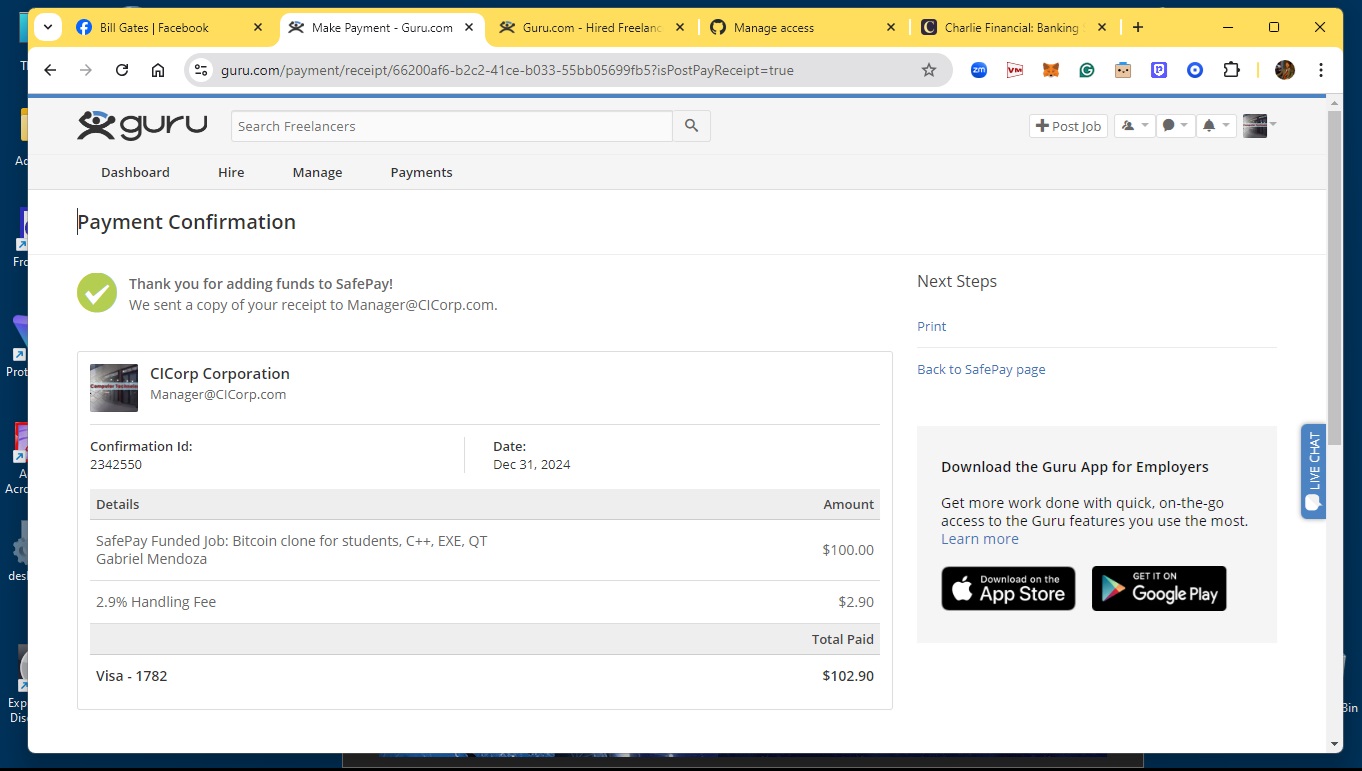
Task: Expand the messages chat dropdown
Action: pyautogui.click(x=1175, y=126)
